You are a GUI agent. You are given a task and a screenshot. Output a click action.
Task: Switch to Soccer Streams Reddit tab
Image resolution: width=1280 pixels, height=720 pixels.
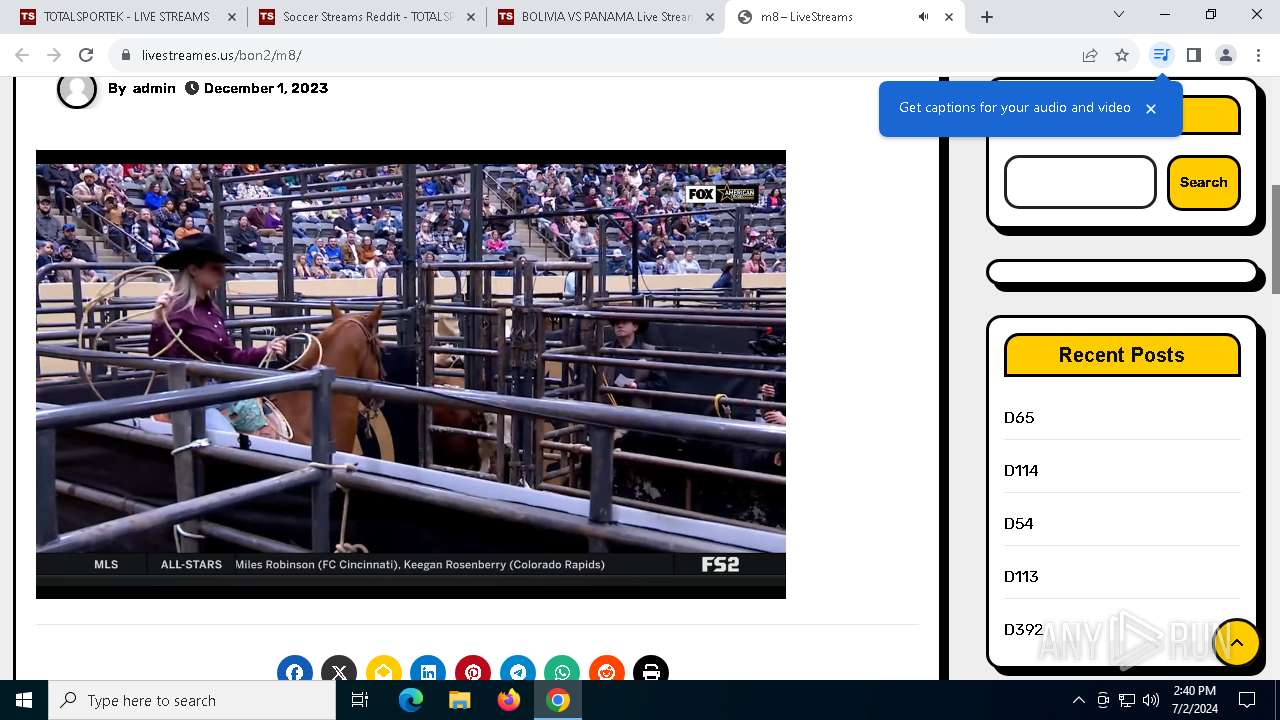point(367,17)
